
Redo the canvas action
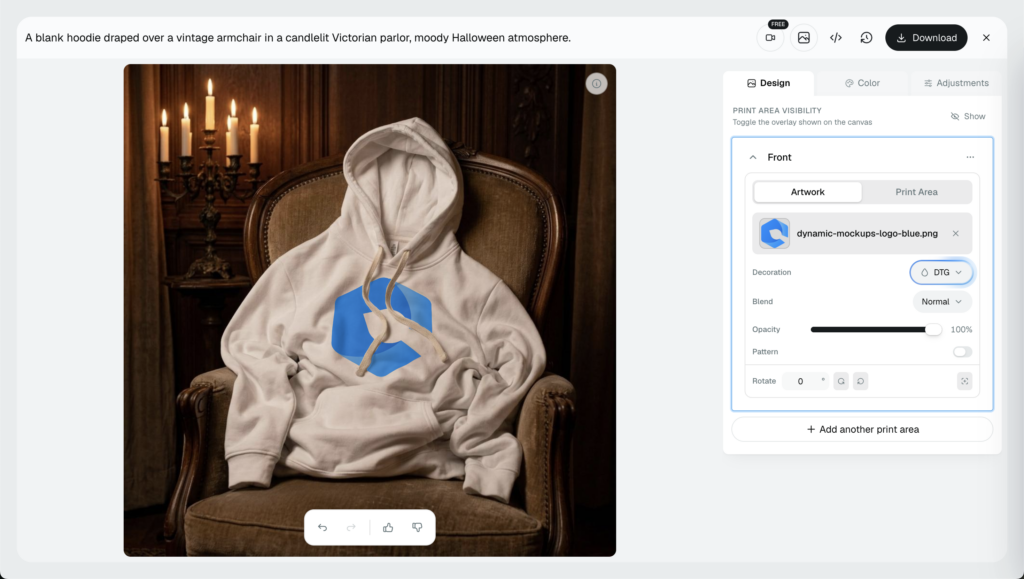pyautogui.click(x=351, y=527)
